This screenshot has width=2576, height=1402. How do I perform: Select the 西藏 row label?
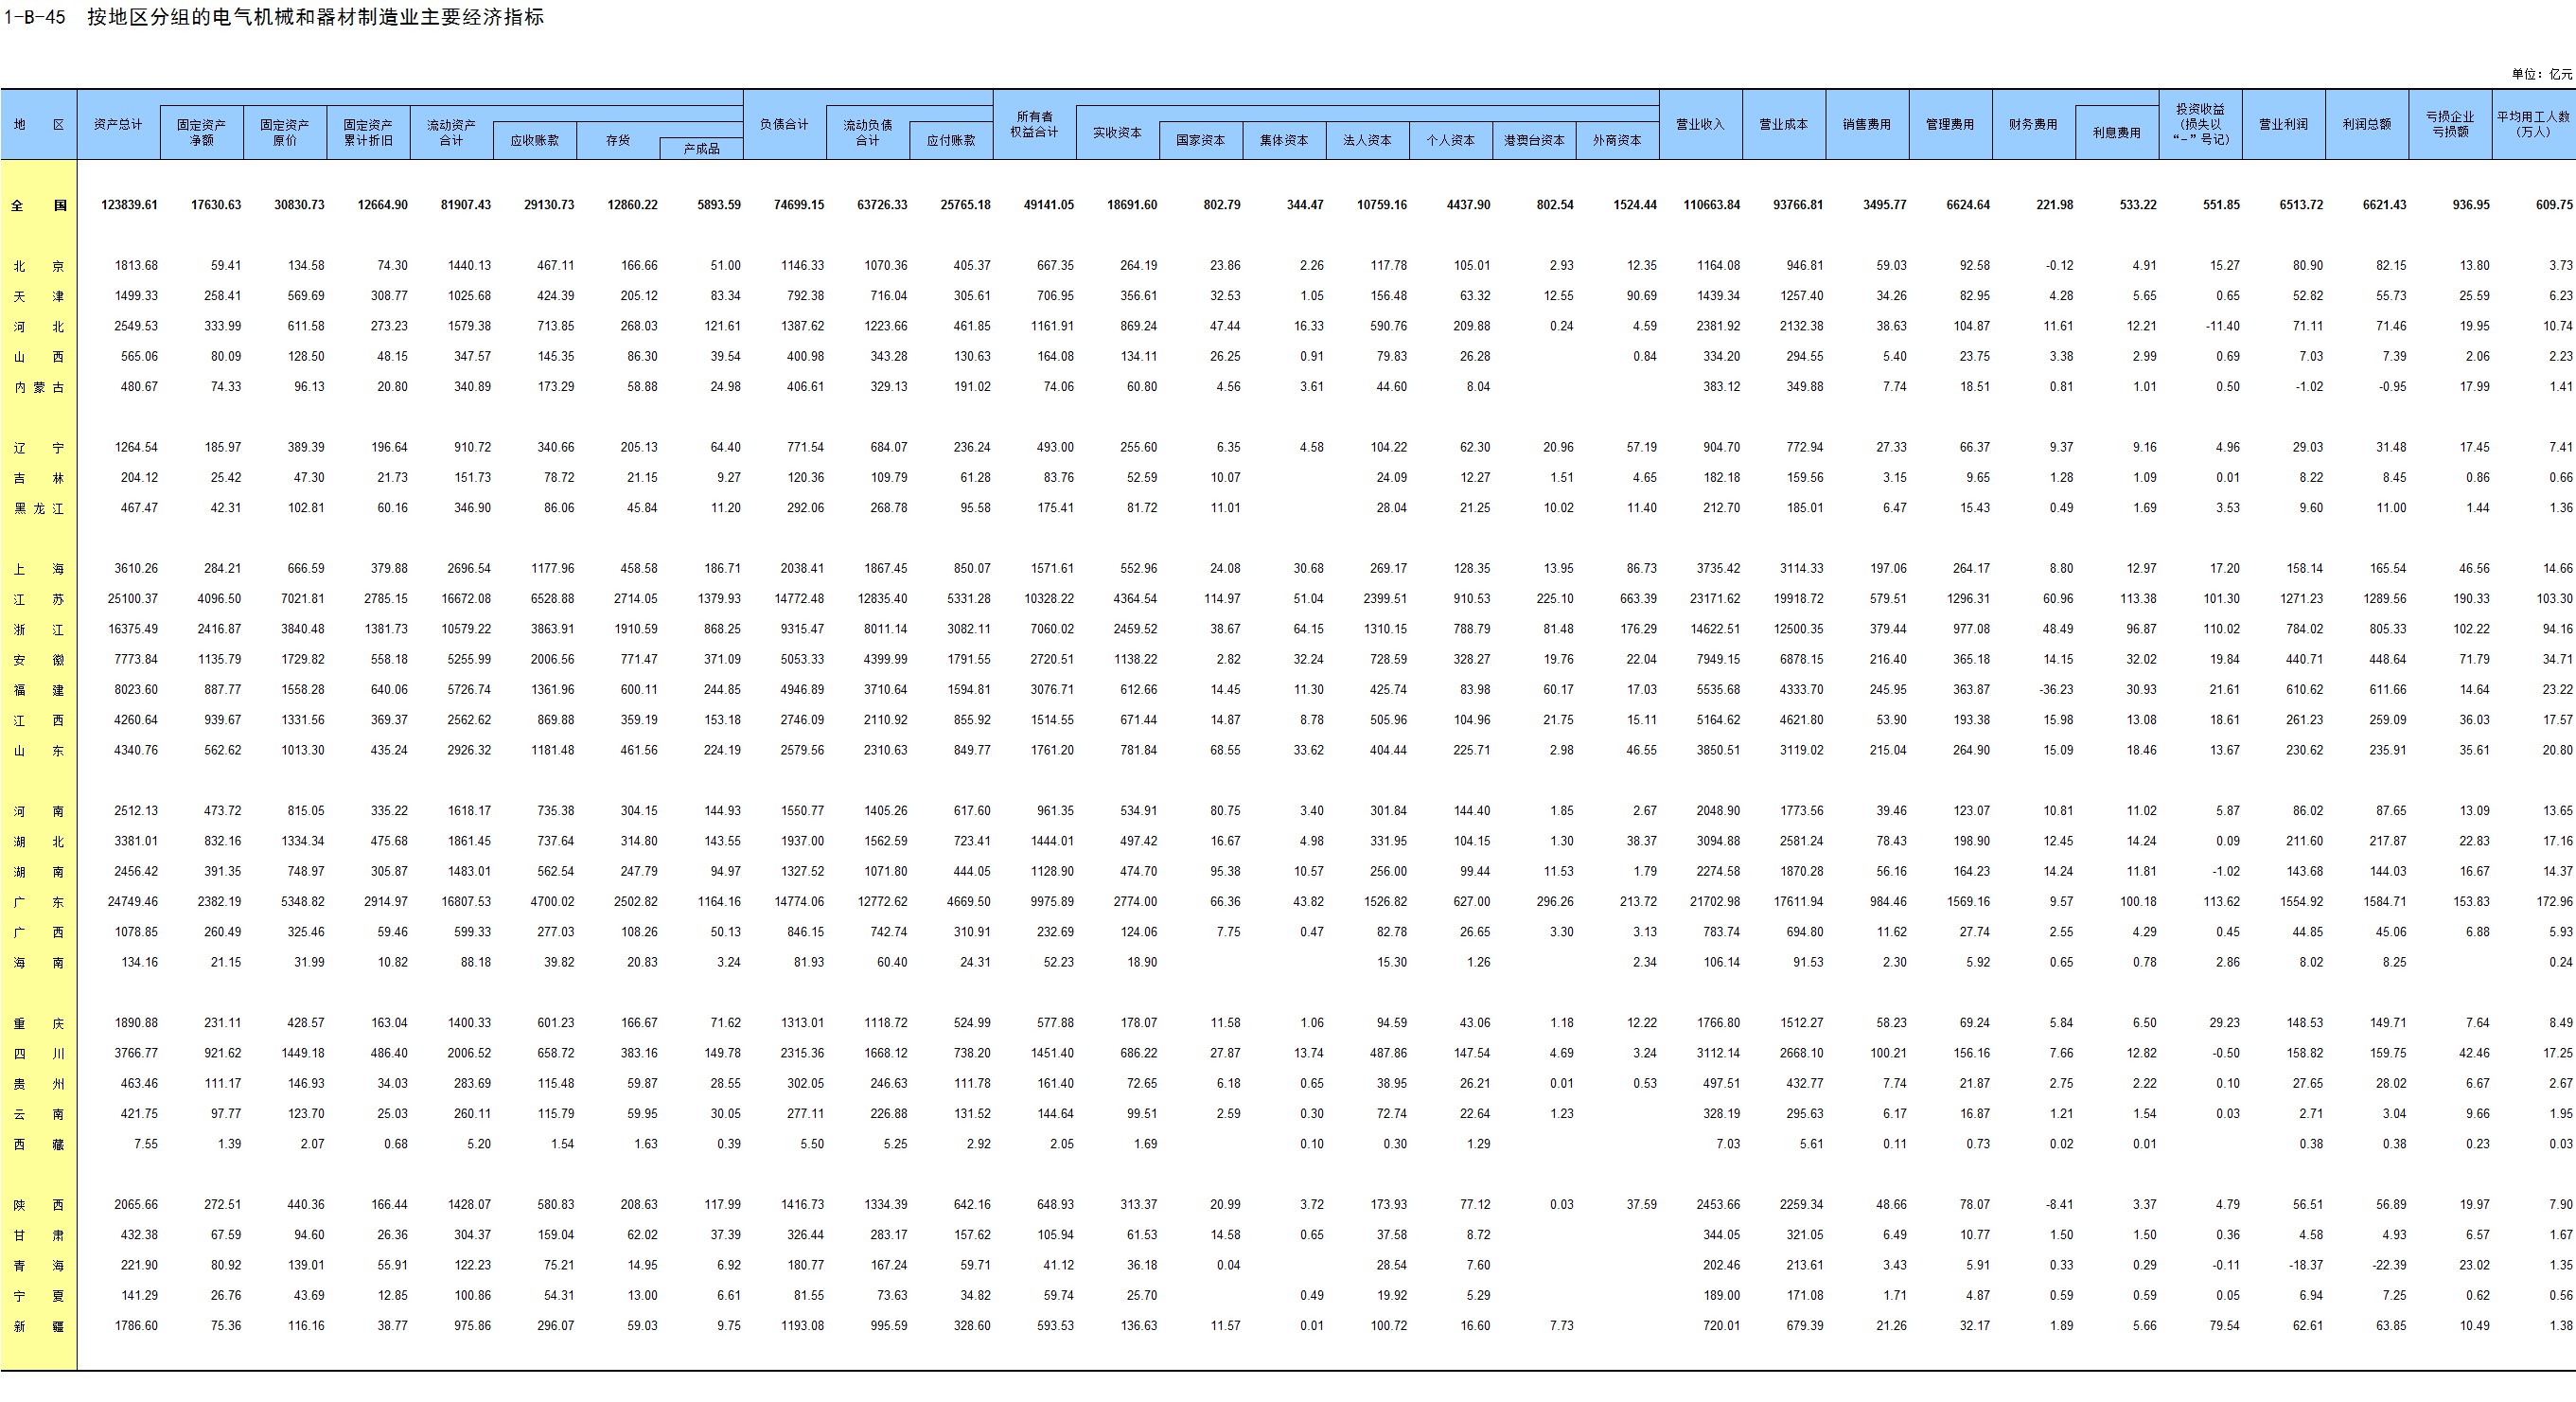tap(39, 1144)
